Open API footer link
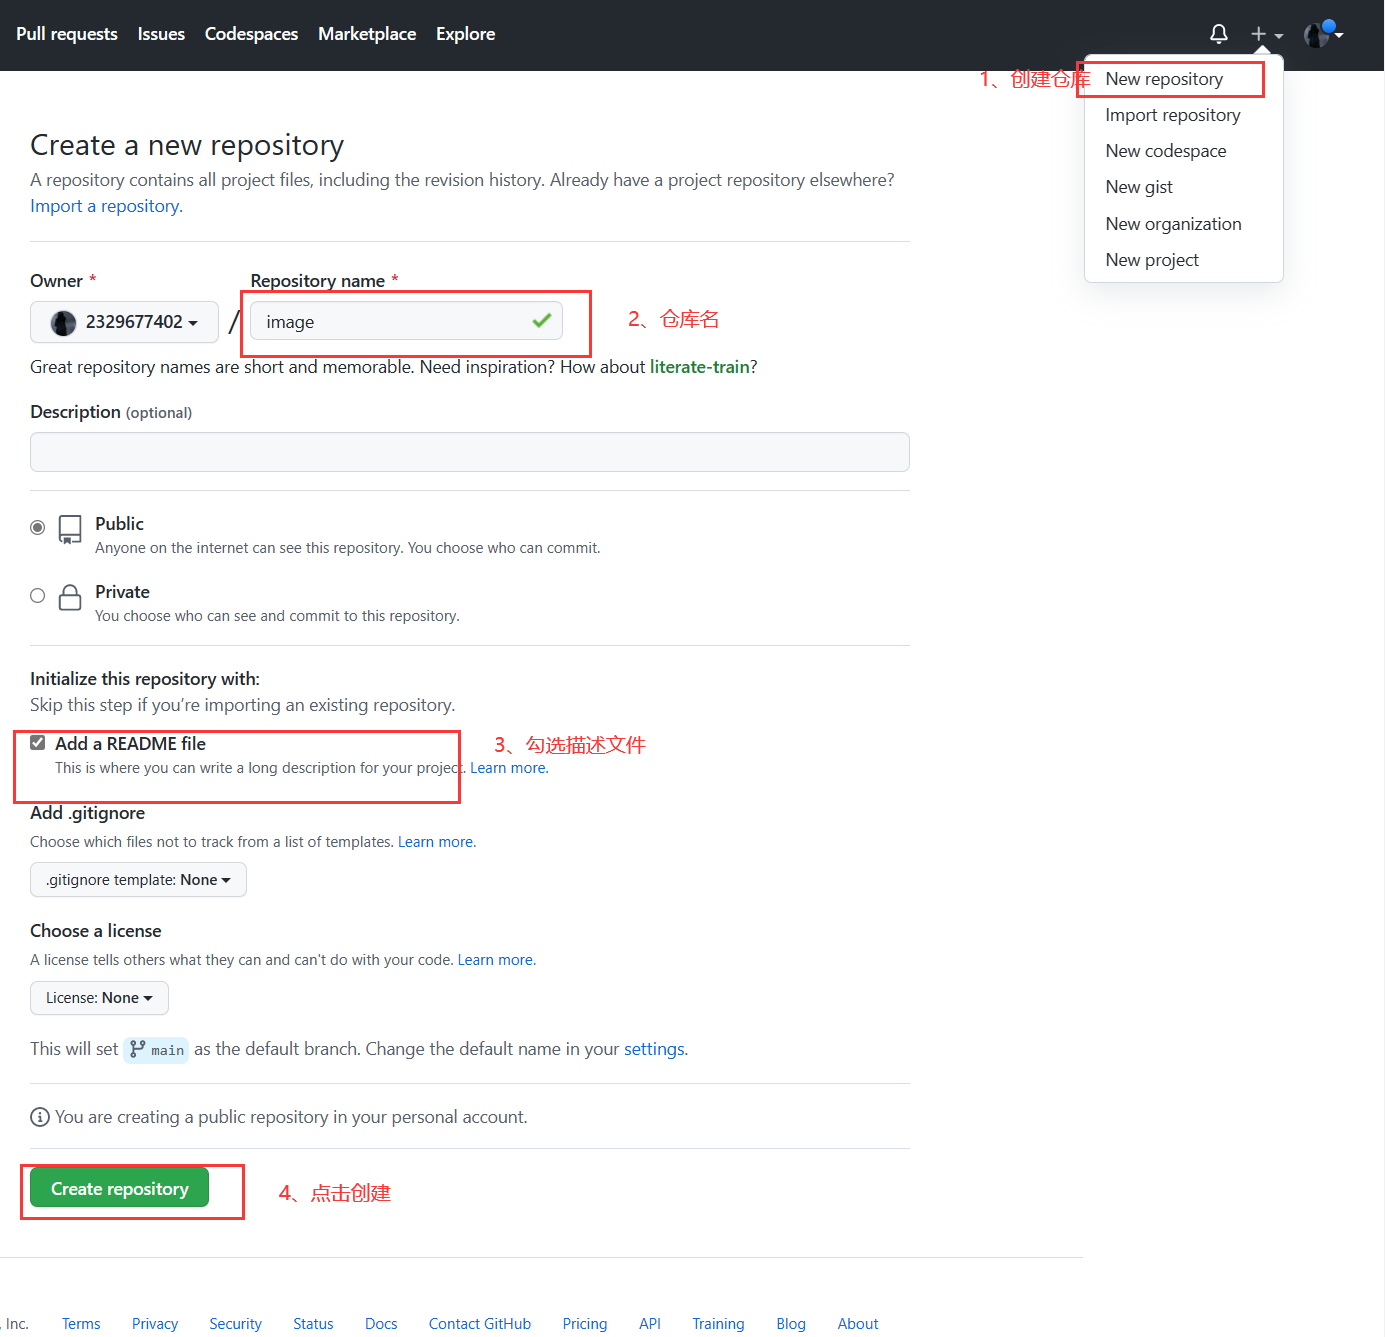 click(x=650, y=1324)
